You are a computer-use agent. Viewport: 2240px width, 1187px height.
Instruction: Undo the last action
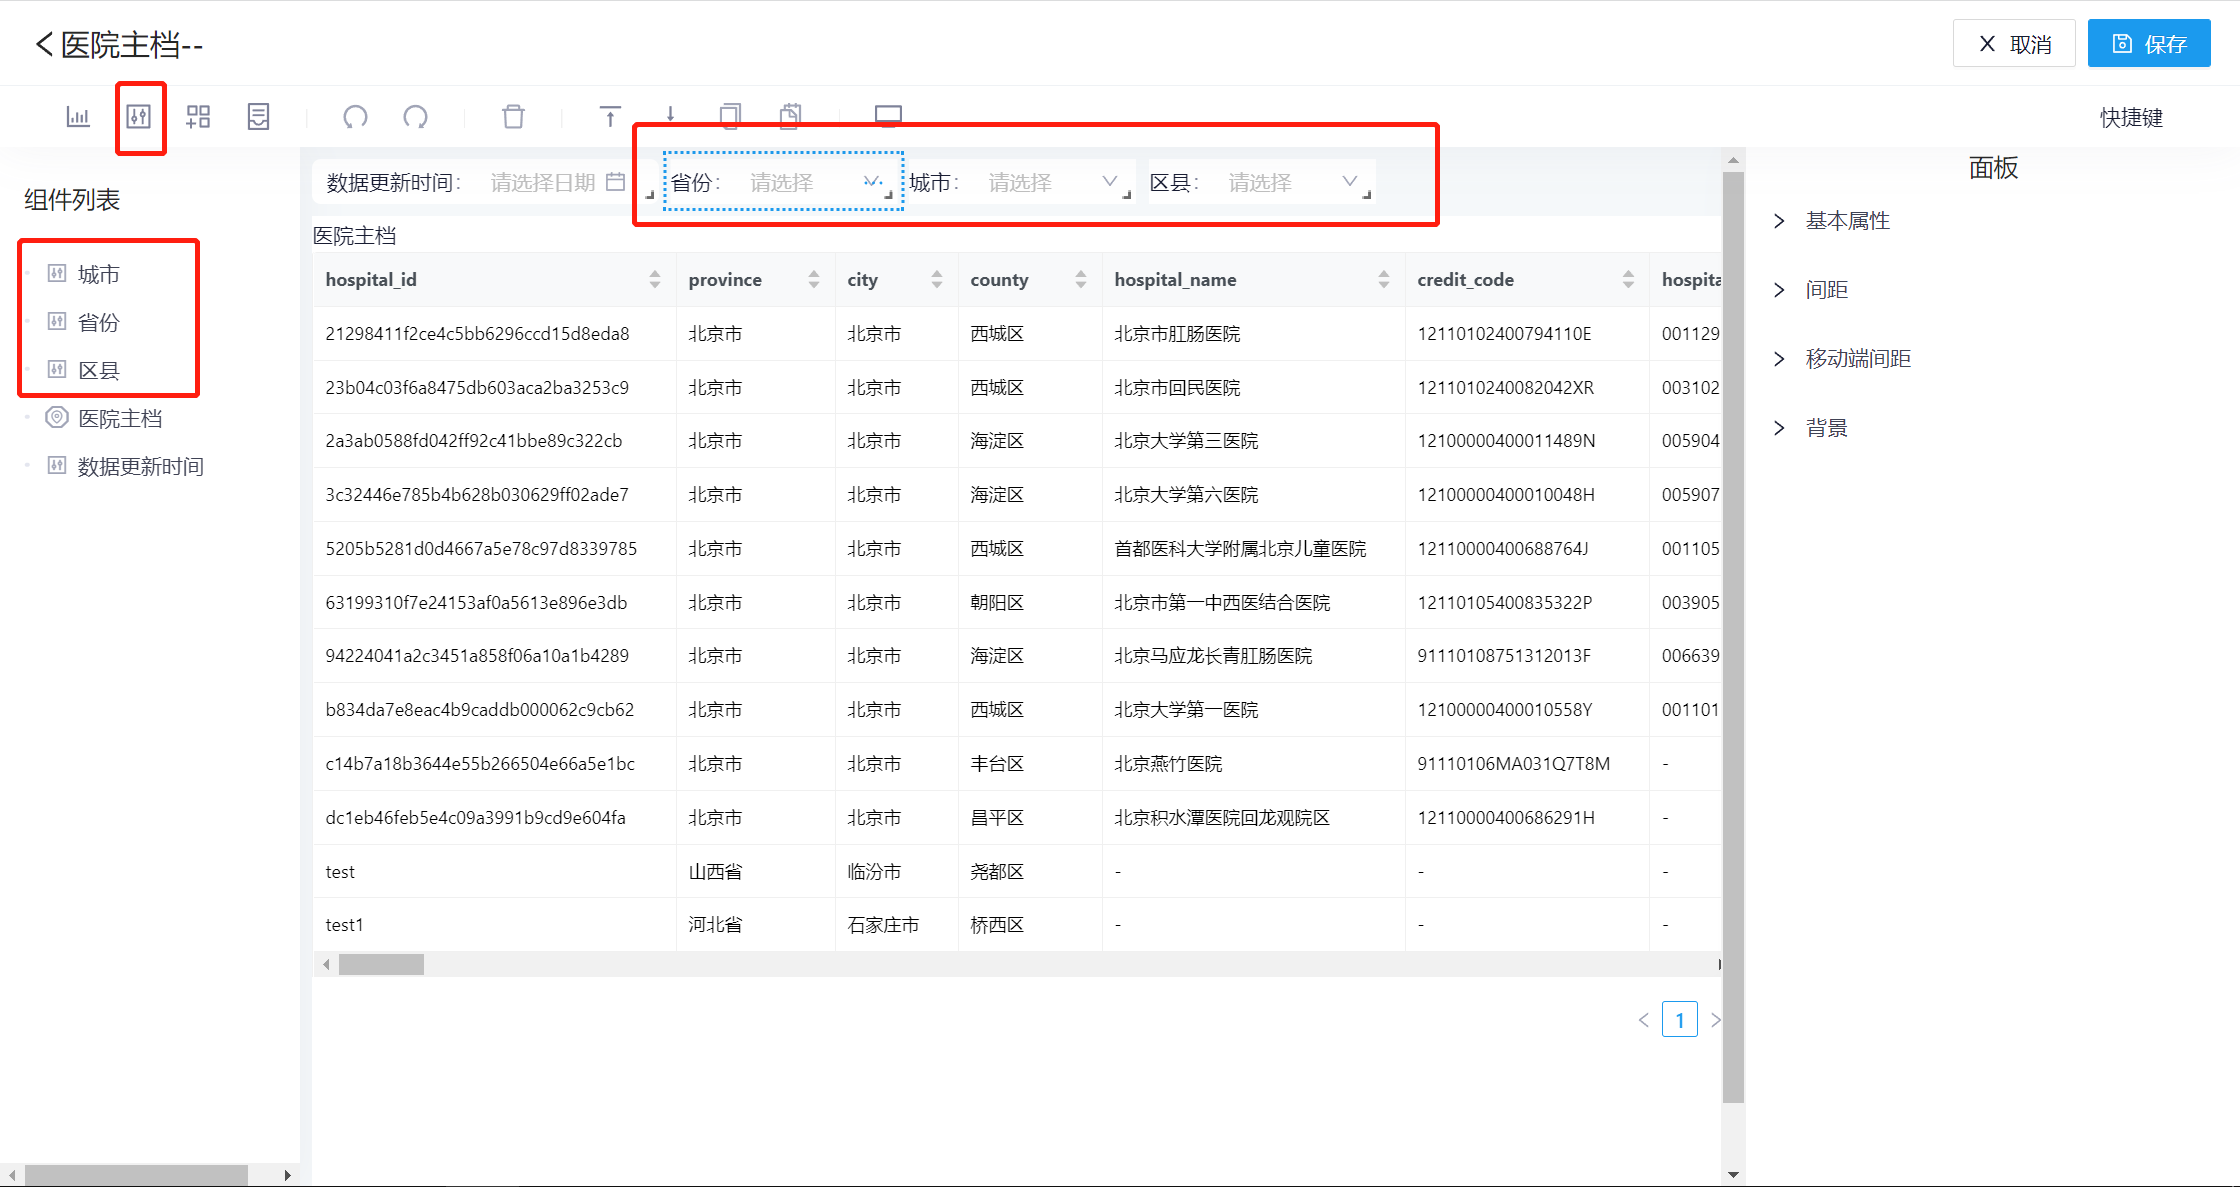[355, 116]
